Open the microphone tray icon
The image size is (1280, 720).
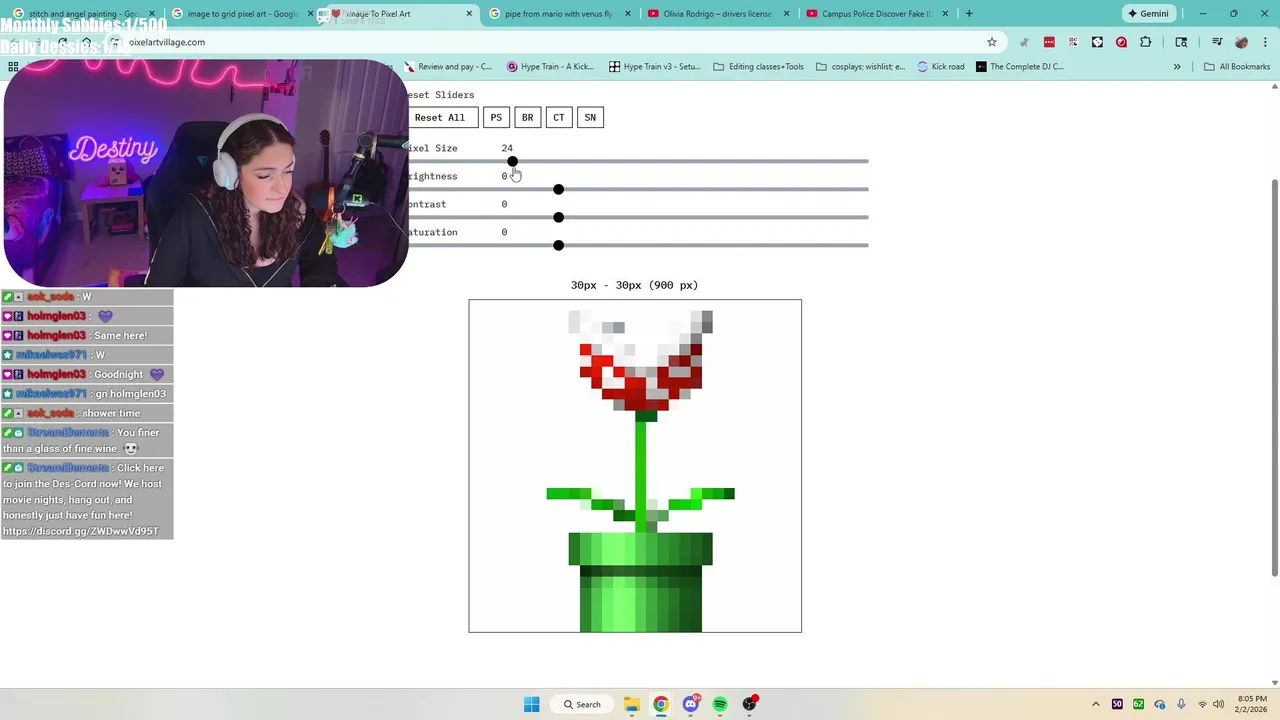point(1181,704)
